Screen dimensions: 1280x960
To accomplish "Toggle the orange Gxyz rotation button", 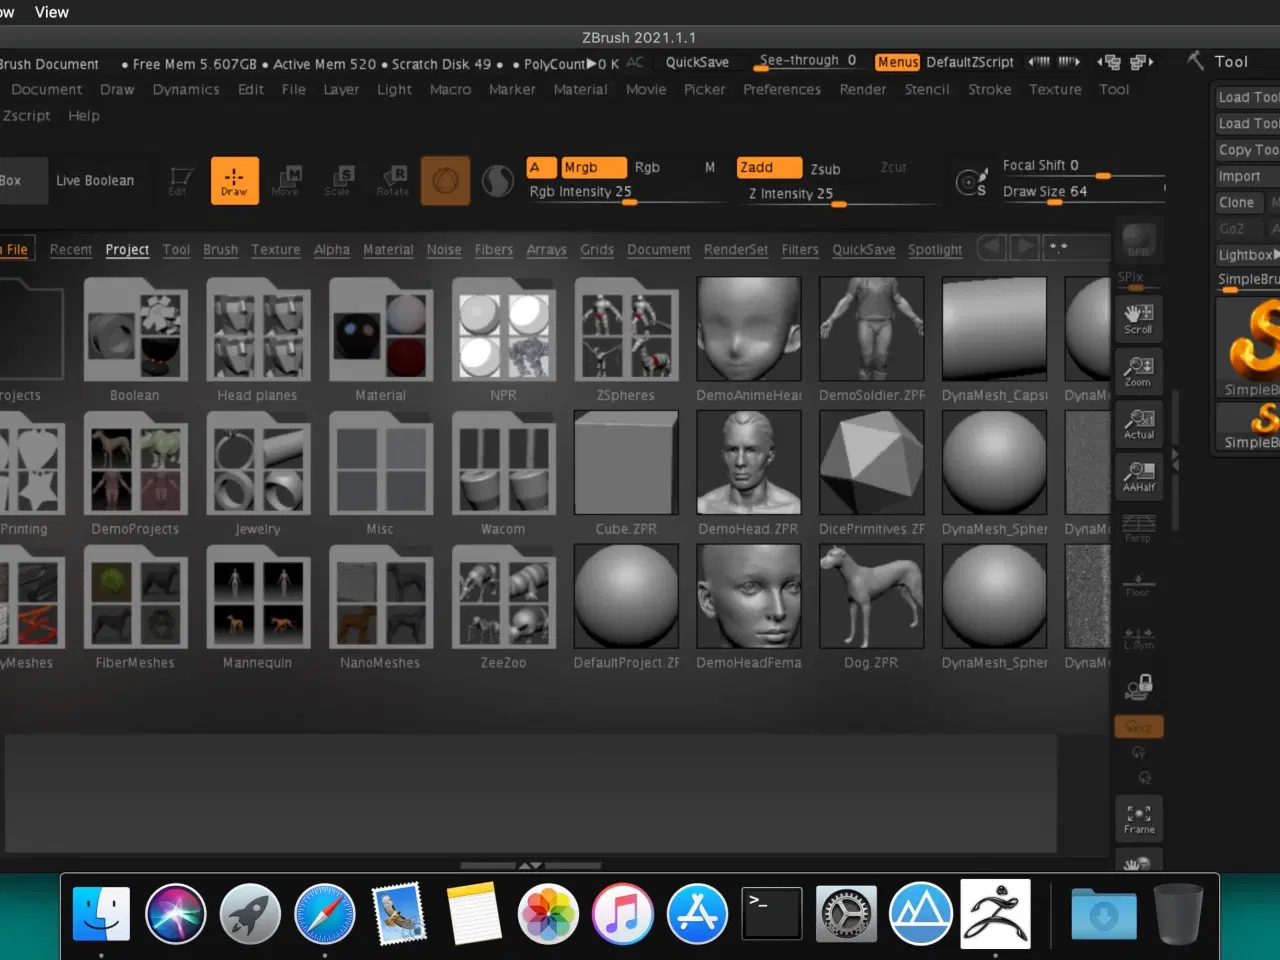I will coord(1139,727).
